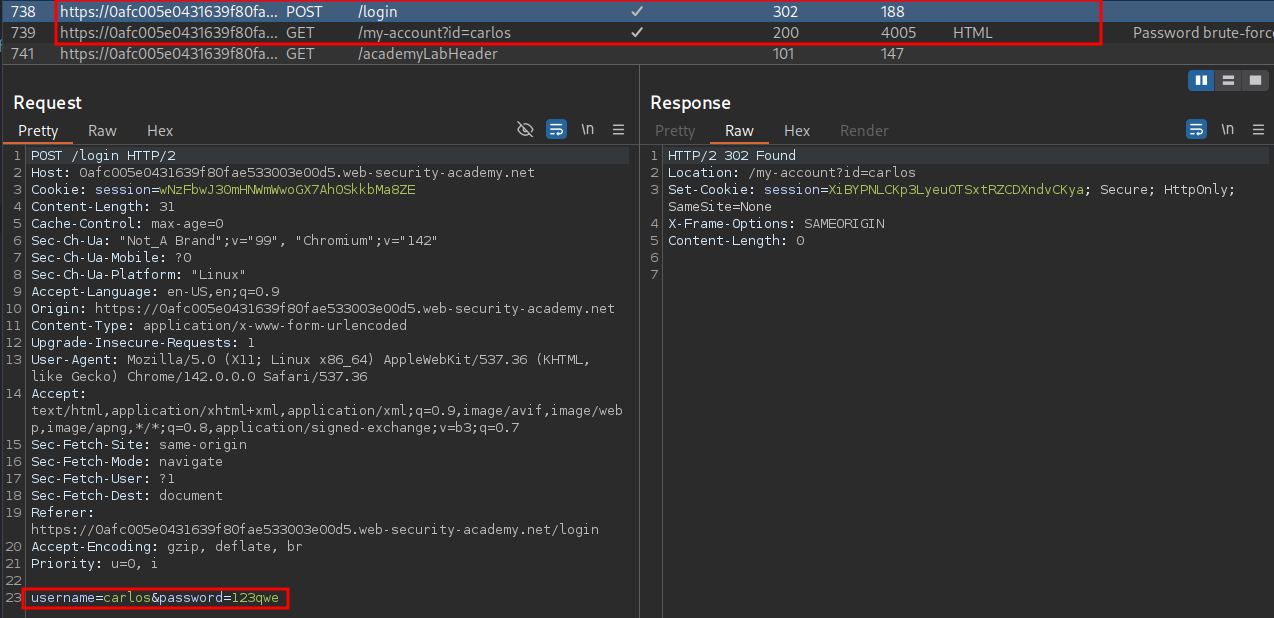Open the Request Pretty tab
Screen dimensions: 1274x618
38,131
